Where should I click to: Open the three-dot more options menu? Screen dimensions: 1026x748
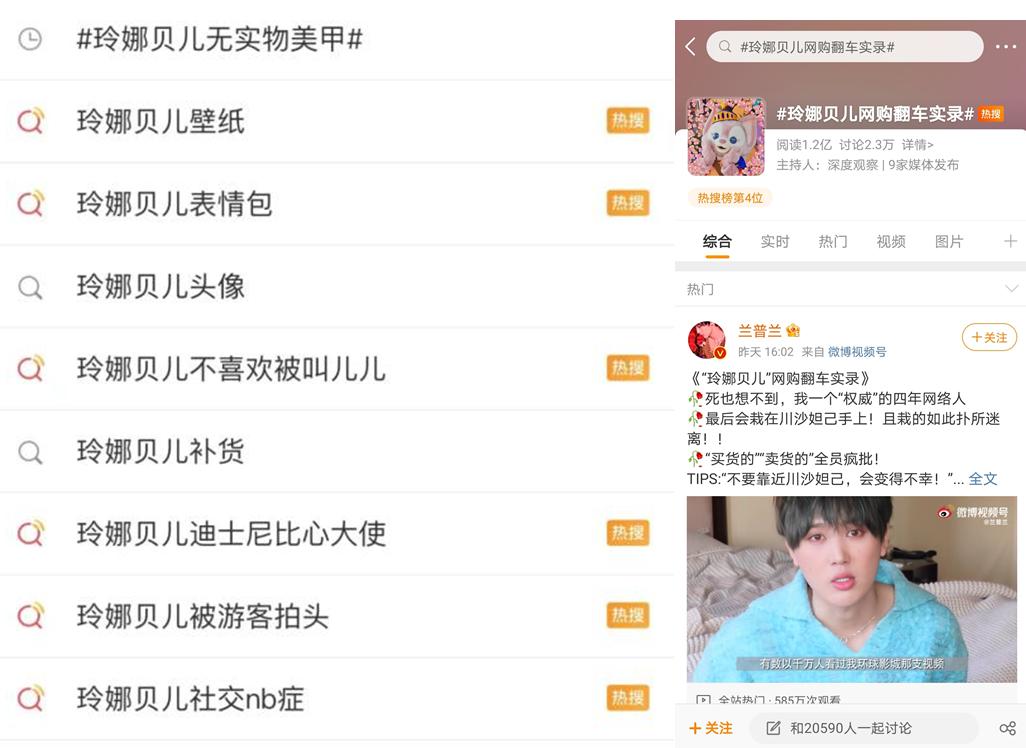tap(1006, 46)
